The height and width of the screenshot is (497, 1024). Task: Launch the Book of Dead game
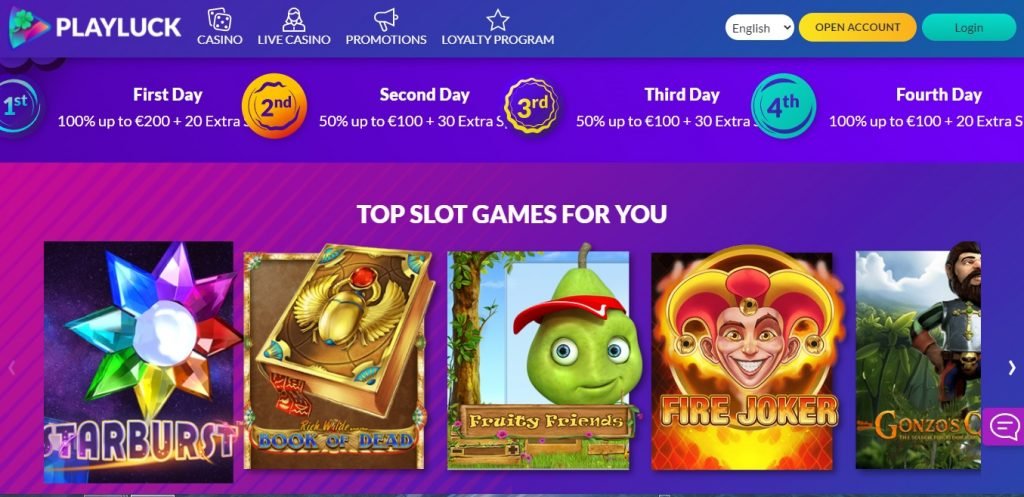pyautogui.click(x=339, y=357)
